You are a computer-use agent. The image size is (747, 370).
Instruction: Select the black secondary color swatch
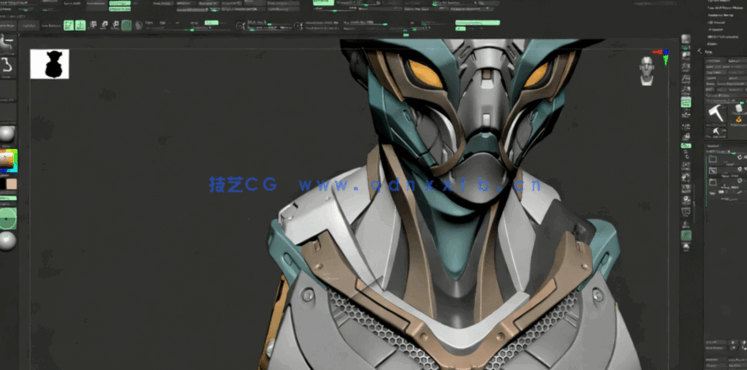tap(2, 184)
